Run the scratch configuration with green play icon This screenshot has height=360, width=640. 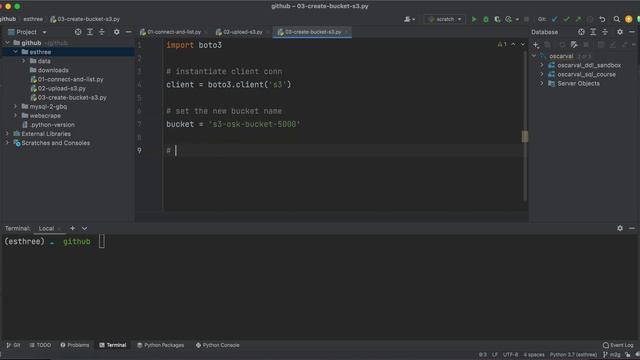(x=474, y=19)
